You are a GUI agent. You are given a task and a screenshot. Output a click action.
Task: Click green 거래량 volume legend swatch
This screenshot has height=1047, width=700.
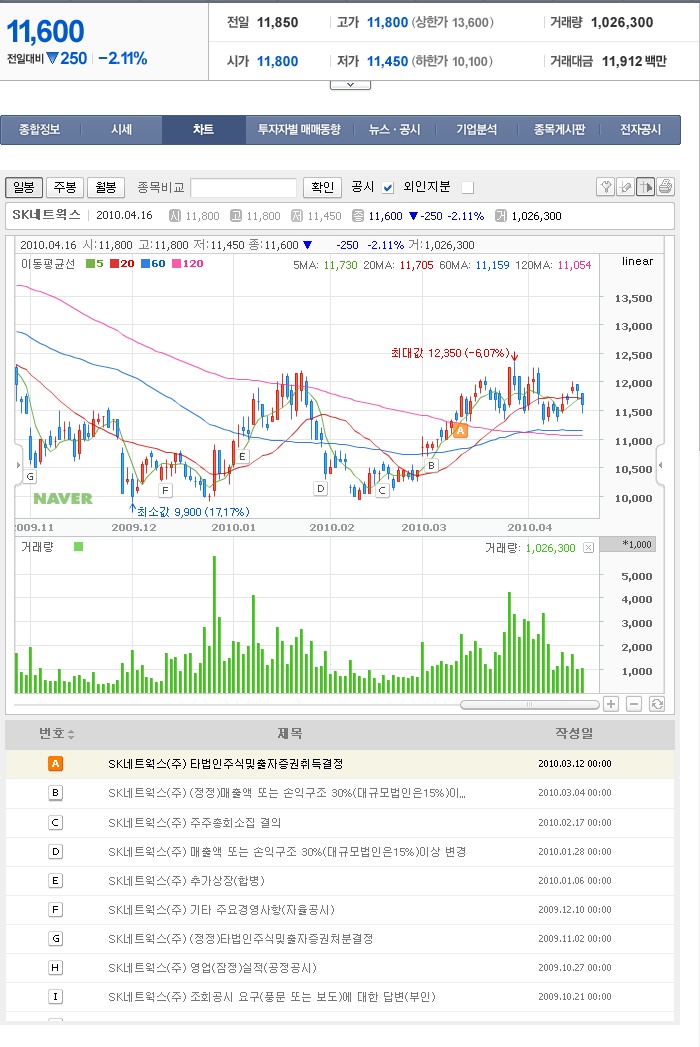click(x=78, y=547)
